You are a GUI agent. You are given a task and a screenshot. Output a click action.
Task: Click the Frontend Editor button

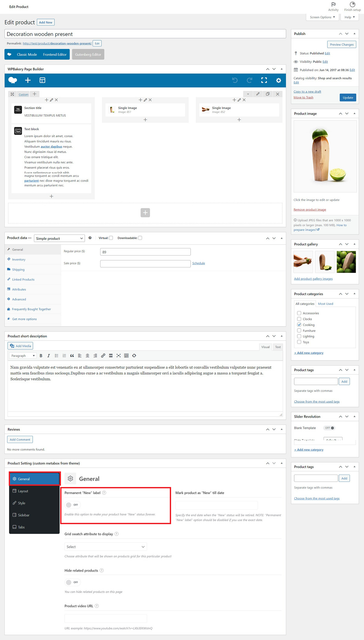pyautogui.click(x=54, y=54)
